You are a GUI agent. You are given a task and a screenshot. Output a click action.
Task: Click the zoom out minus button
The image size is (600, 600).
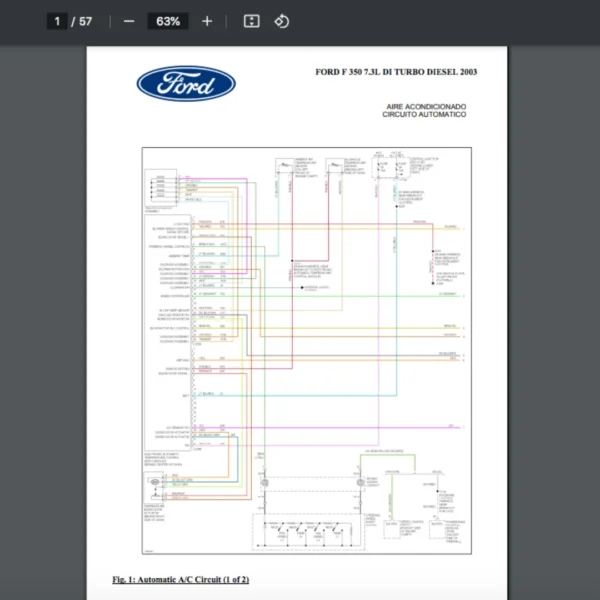pyautogui.click(x=128, y=21)
